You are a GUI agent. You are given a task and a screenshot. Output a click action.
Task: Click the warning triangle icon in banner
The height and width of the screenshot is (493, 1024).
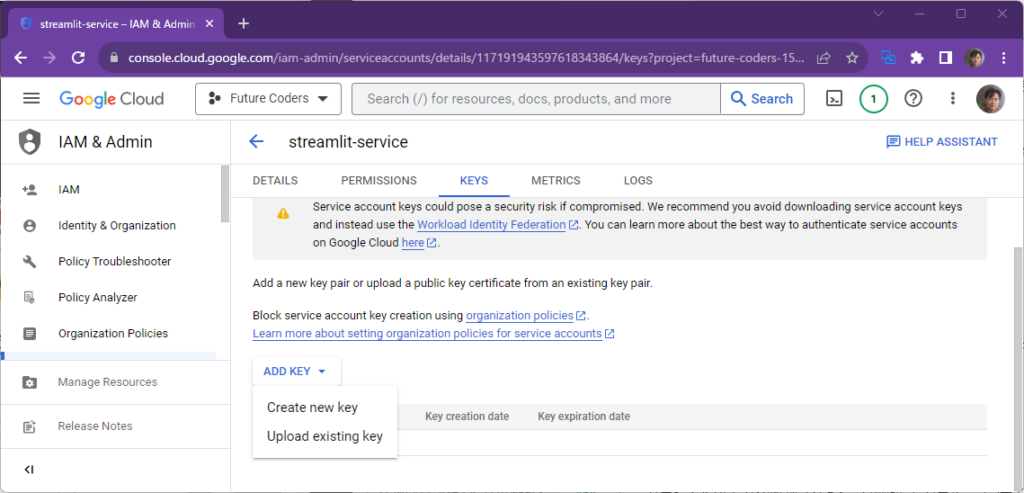[283, 213]
